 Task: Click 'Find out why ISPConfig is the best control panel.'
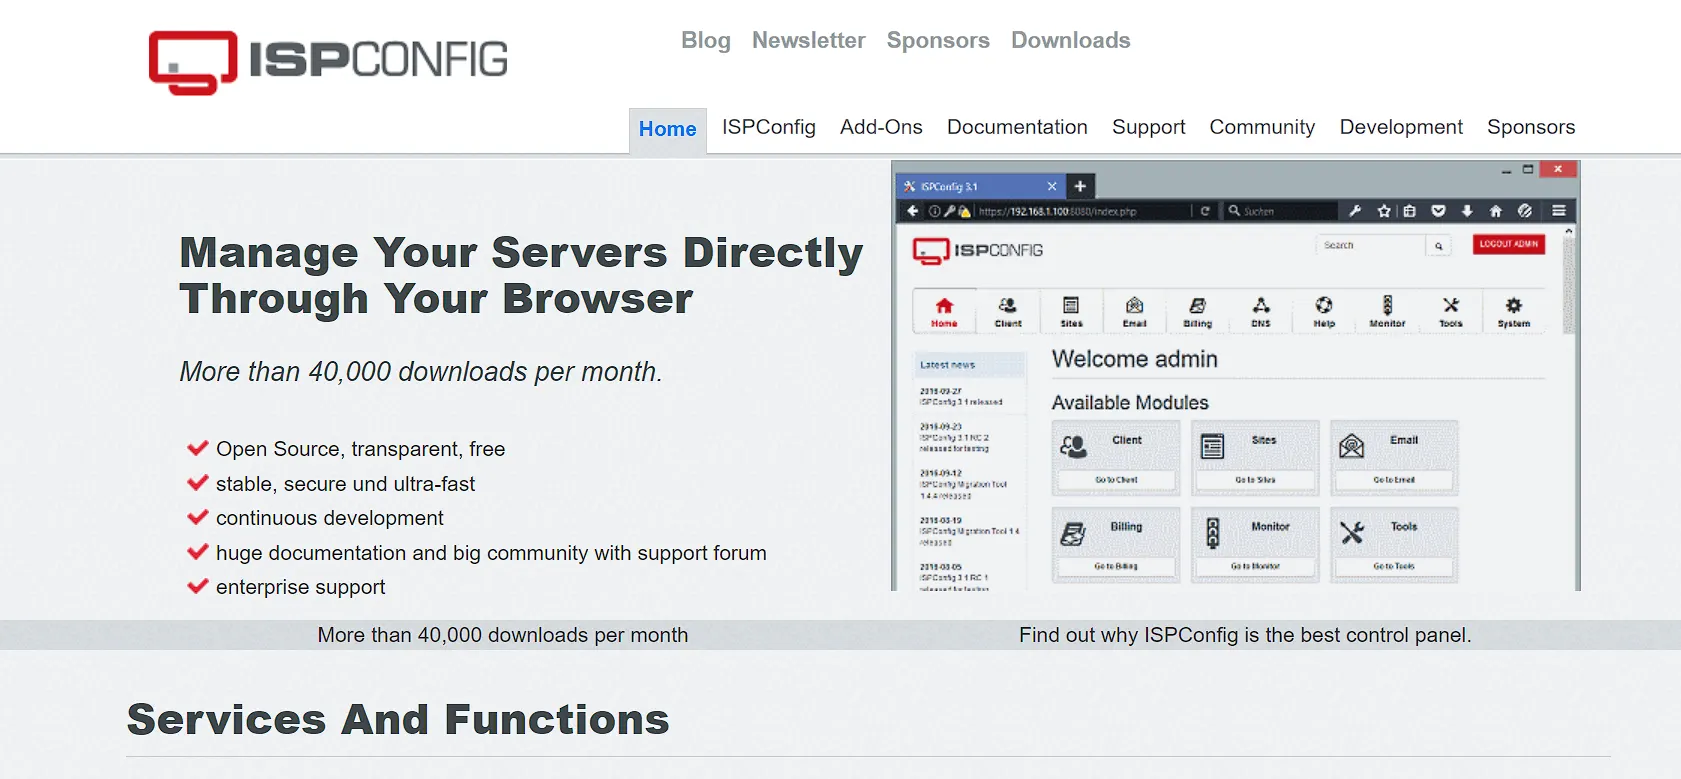(x=1245, y=635)
